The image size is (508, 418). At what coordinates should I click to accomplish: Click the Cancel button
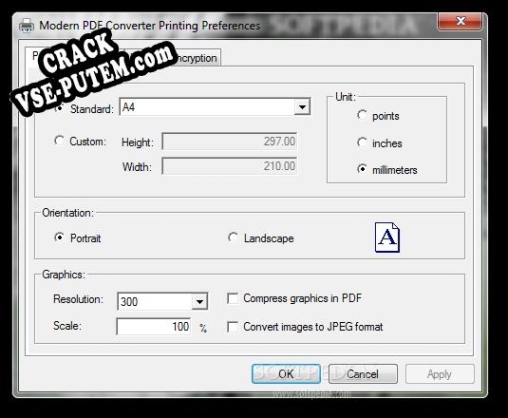(x=363, y=374)
